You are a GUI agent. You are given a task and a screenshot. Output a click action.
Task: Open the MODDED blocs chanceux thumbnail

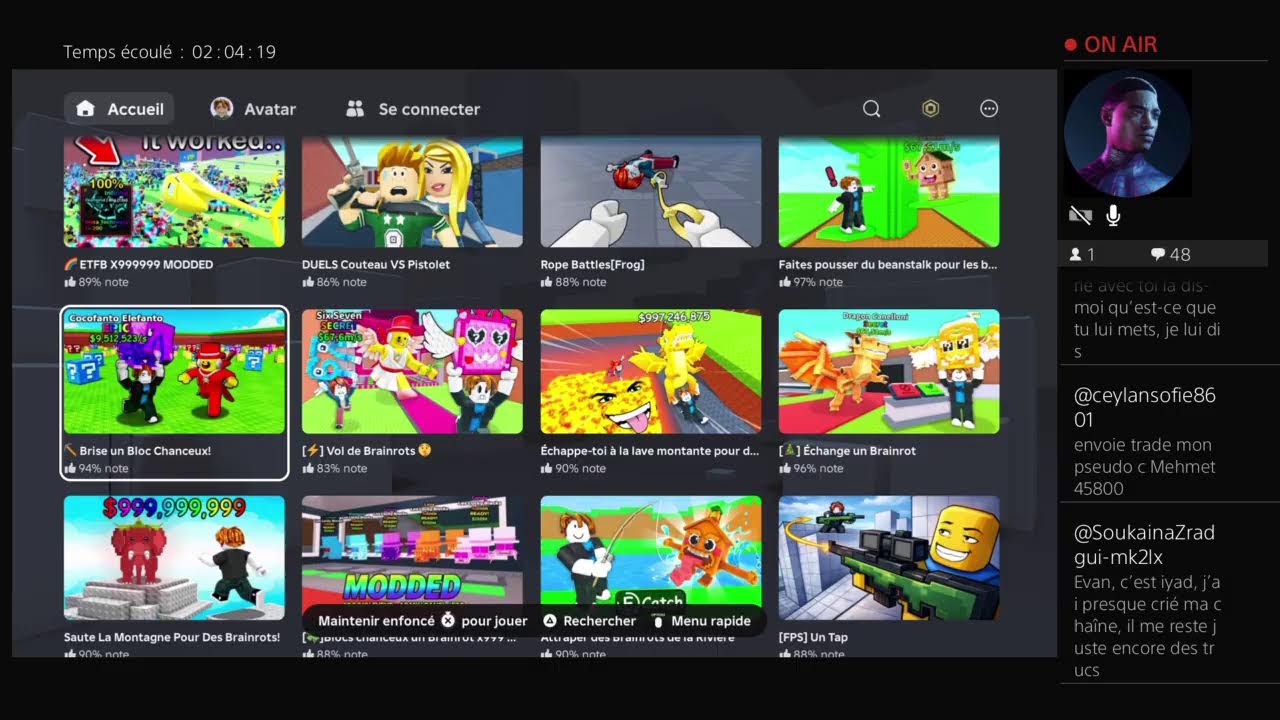coord(412,558)
